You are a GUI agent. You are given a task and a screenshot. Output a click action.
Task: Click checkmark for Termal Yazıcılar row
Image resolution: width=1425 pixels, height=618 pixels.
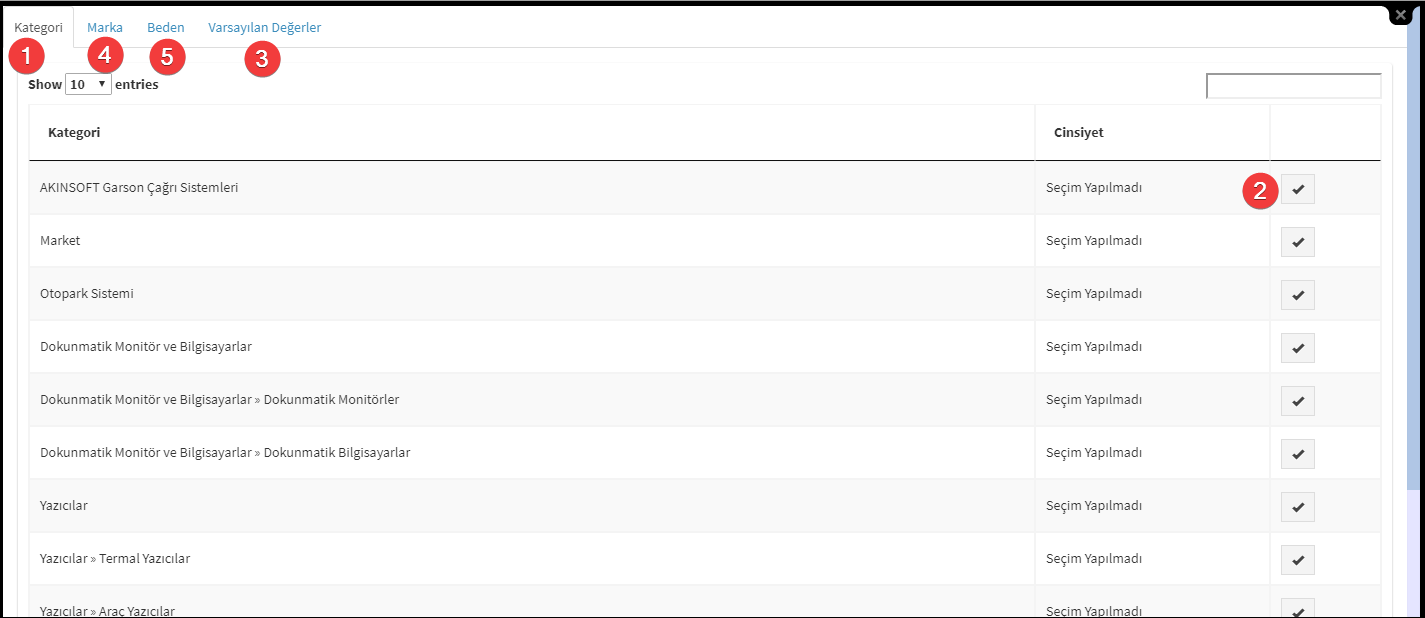pos(1298,560)
